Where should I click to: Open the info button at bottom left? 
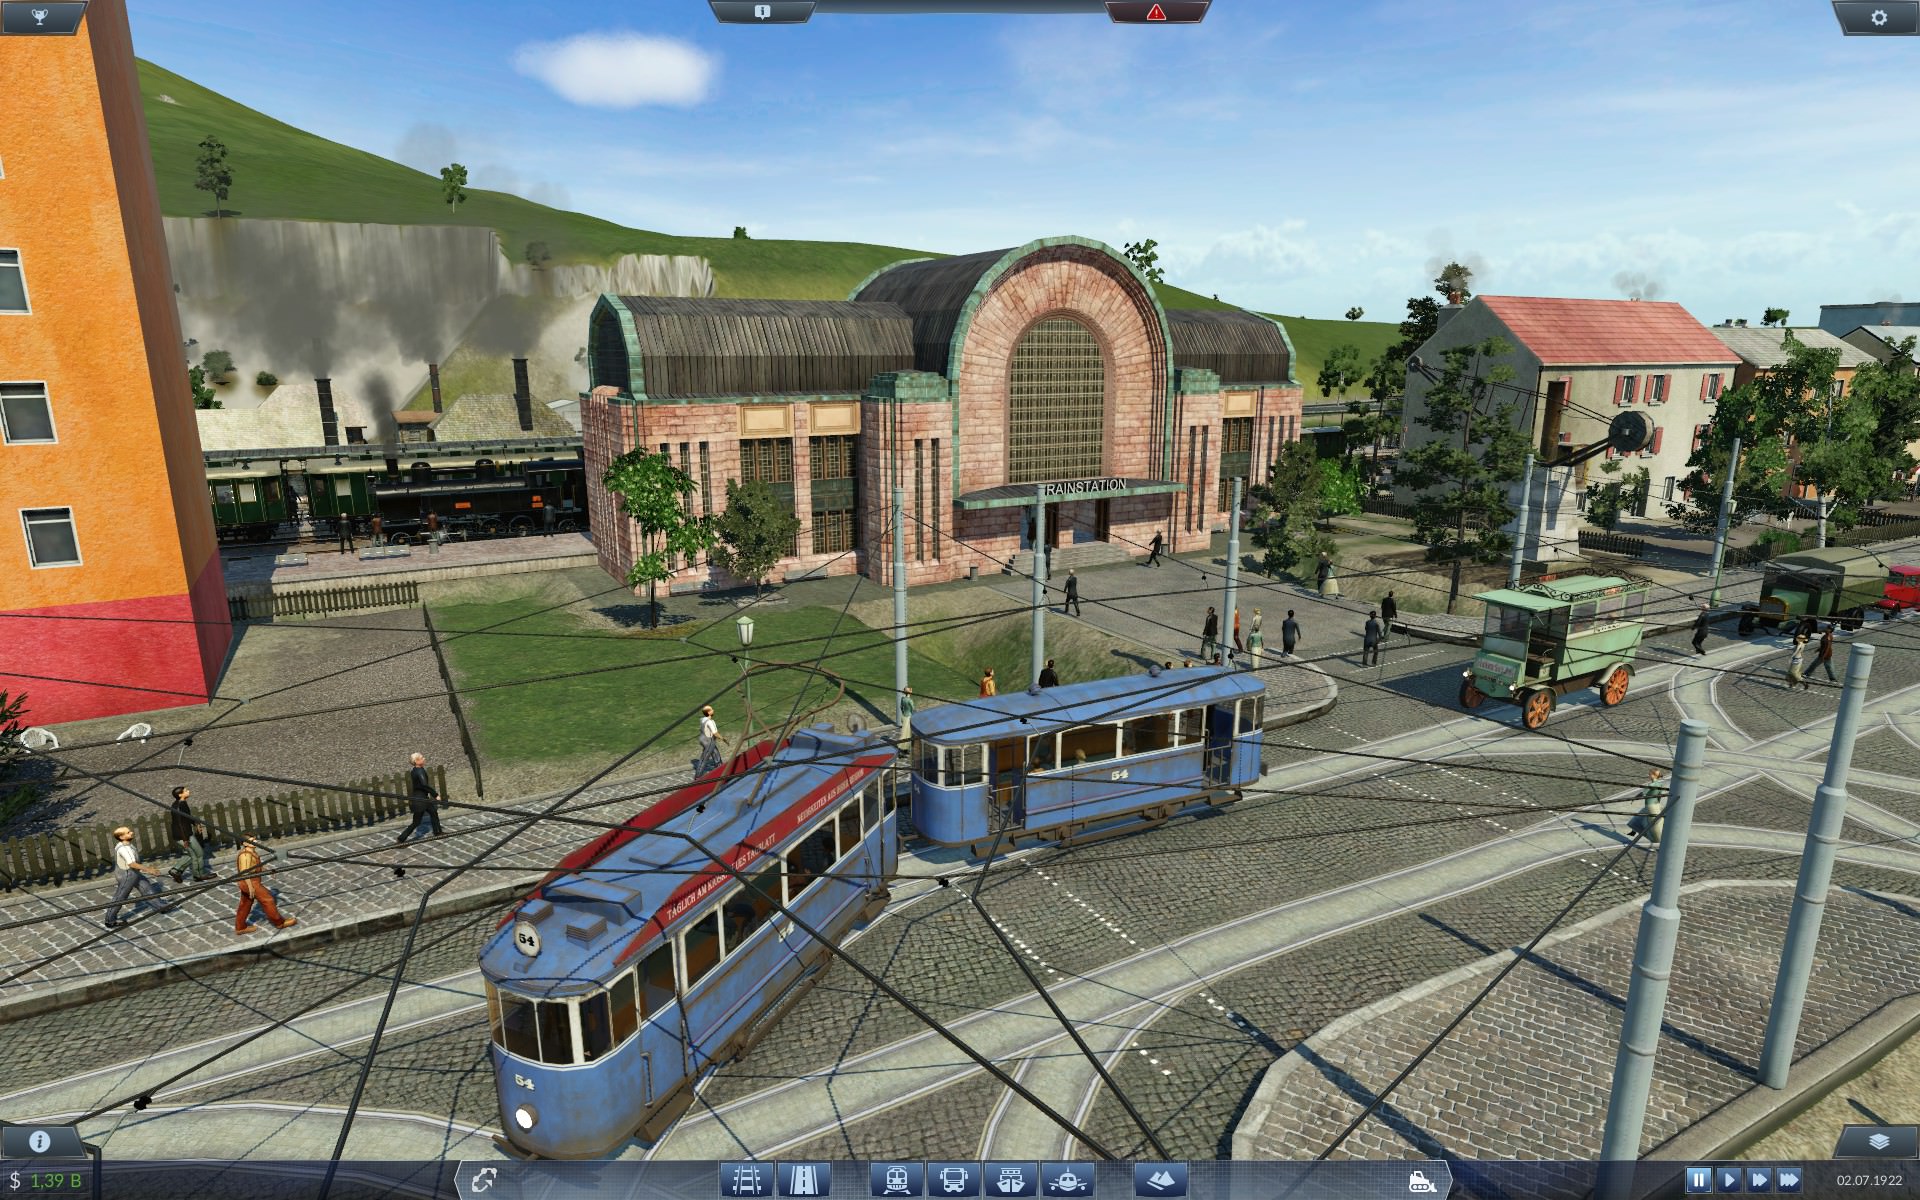tap(40, 1142)
